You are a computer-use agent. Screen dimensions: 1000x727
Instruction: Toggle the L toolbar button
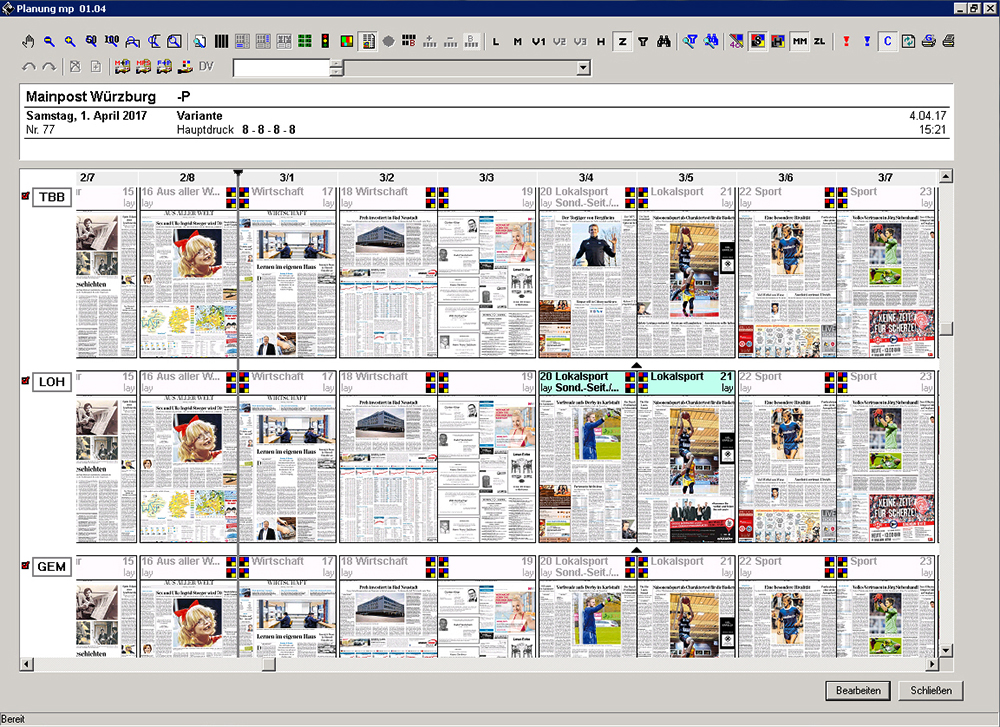(496, 41)
